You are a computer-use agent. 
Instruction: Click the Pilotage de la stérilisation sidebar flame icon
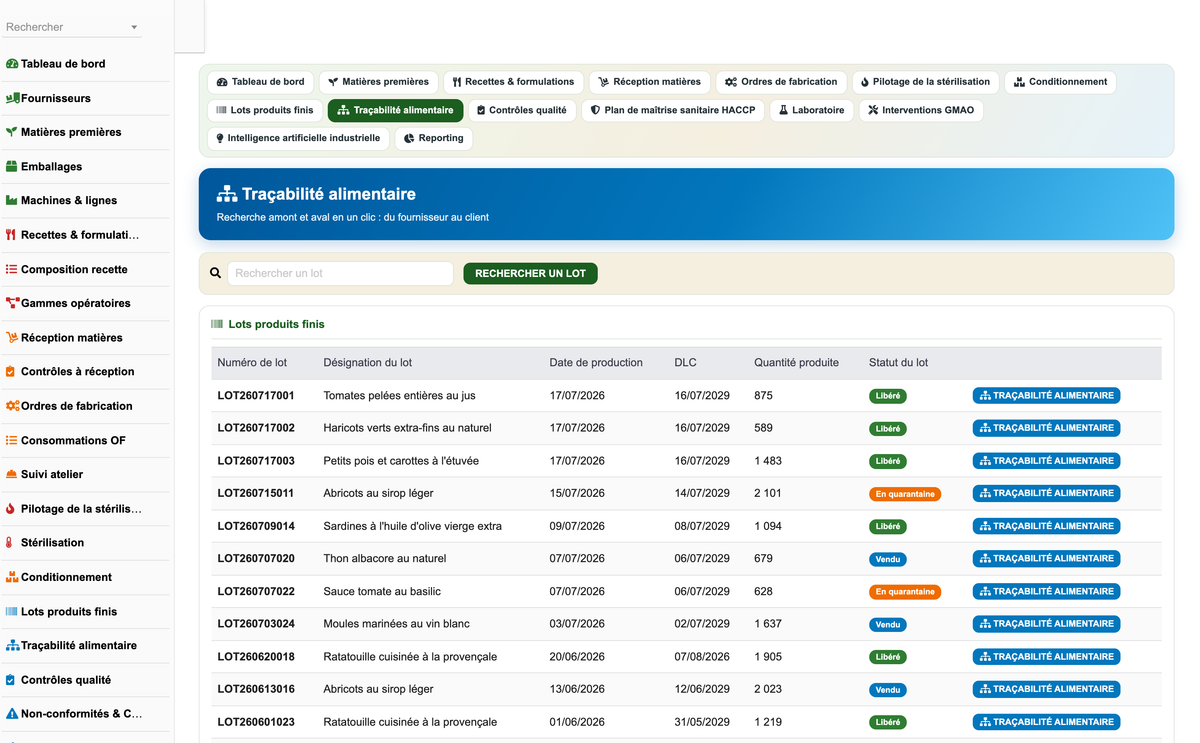[11, 509]
